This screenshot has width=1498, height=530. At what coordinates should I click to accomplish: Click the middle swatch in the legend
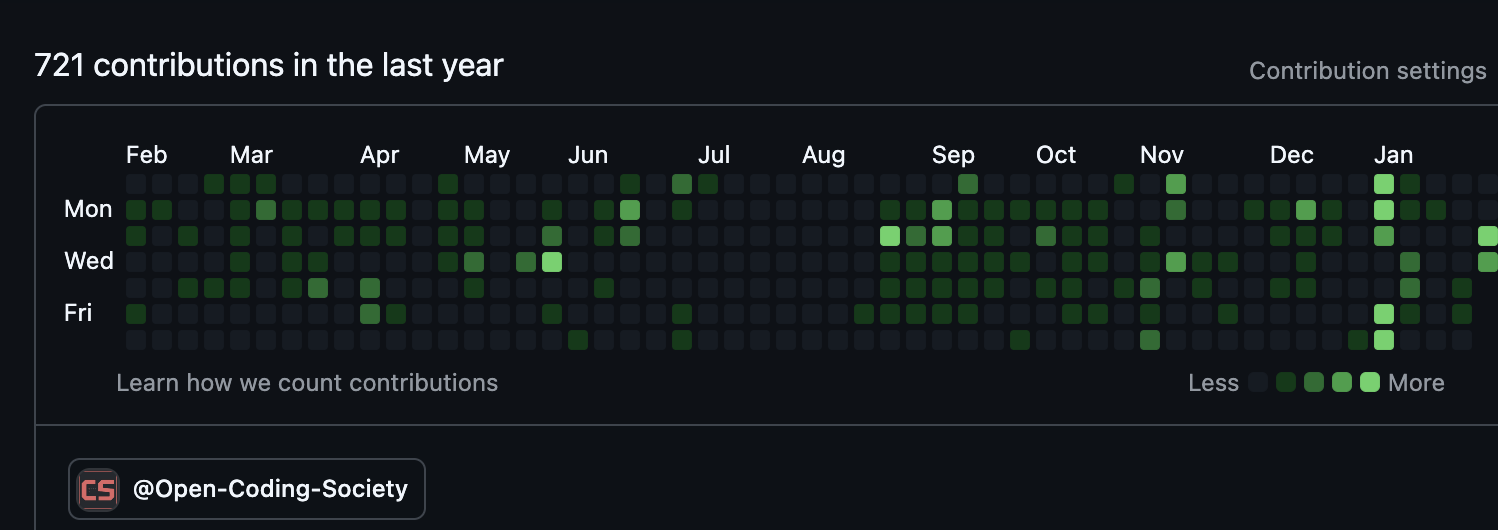[1314, 382]
